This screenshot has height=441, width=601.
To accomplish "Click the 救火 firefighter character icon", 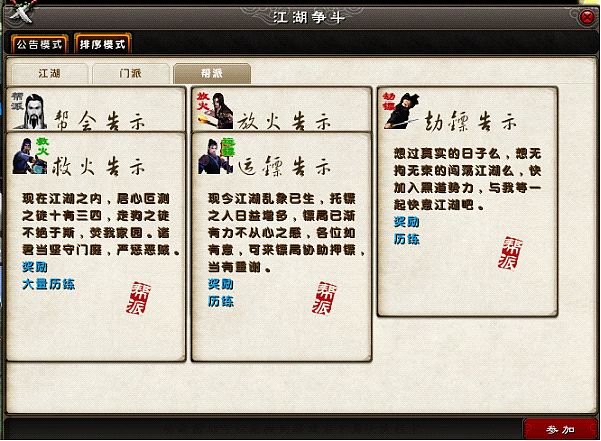I will coord(30,156).
